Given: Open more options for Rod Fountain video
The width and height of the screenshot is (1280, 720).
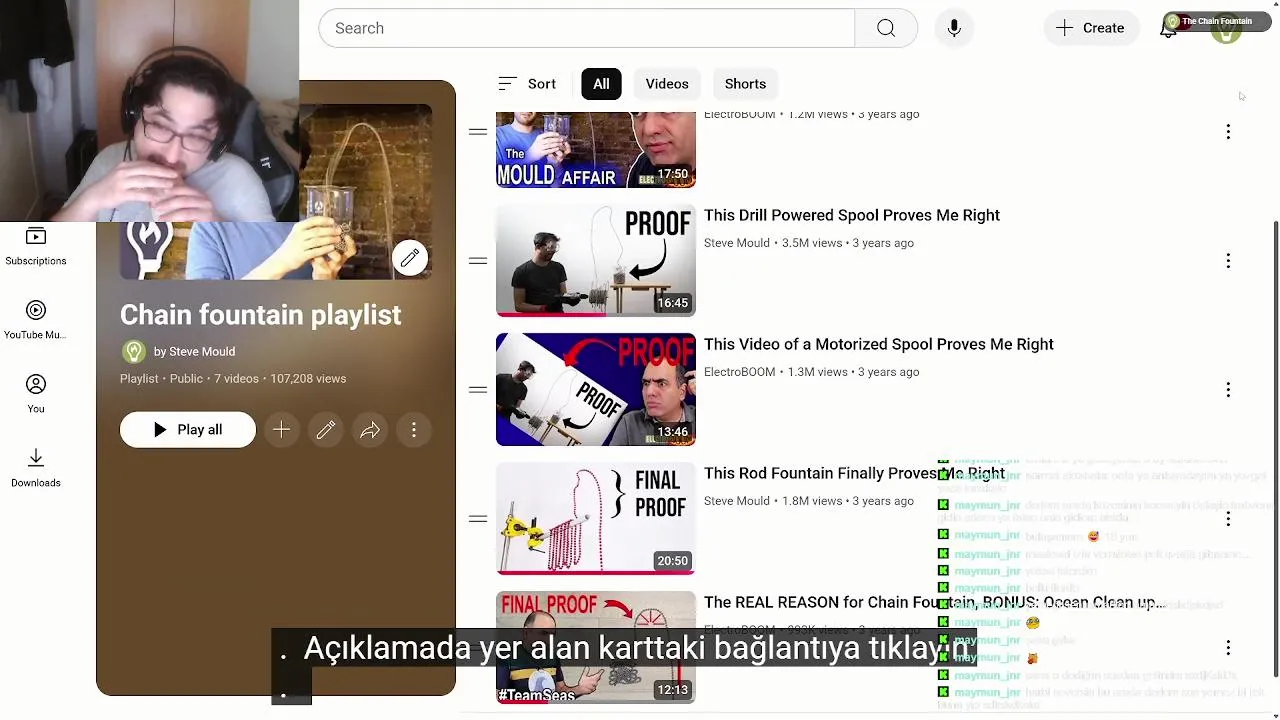Looking at the screenshot, I should point(1228,519).
